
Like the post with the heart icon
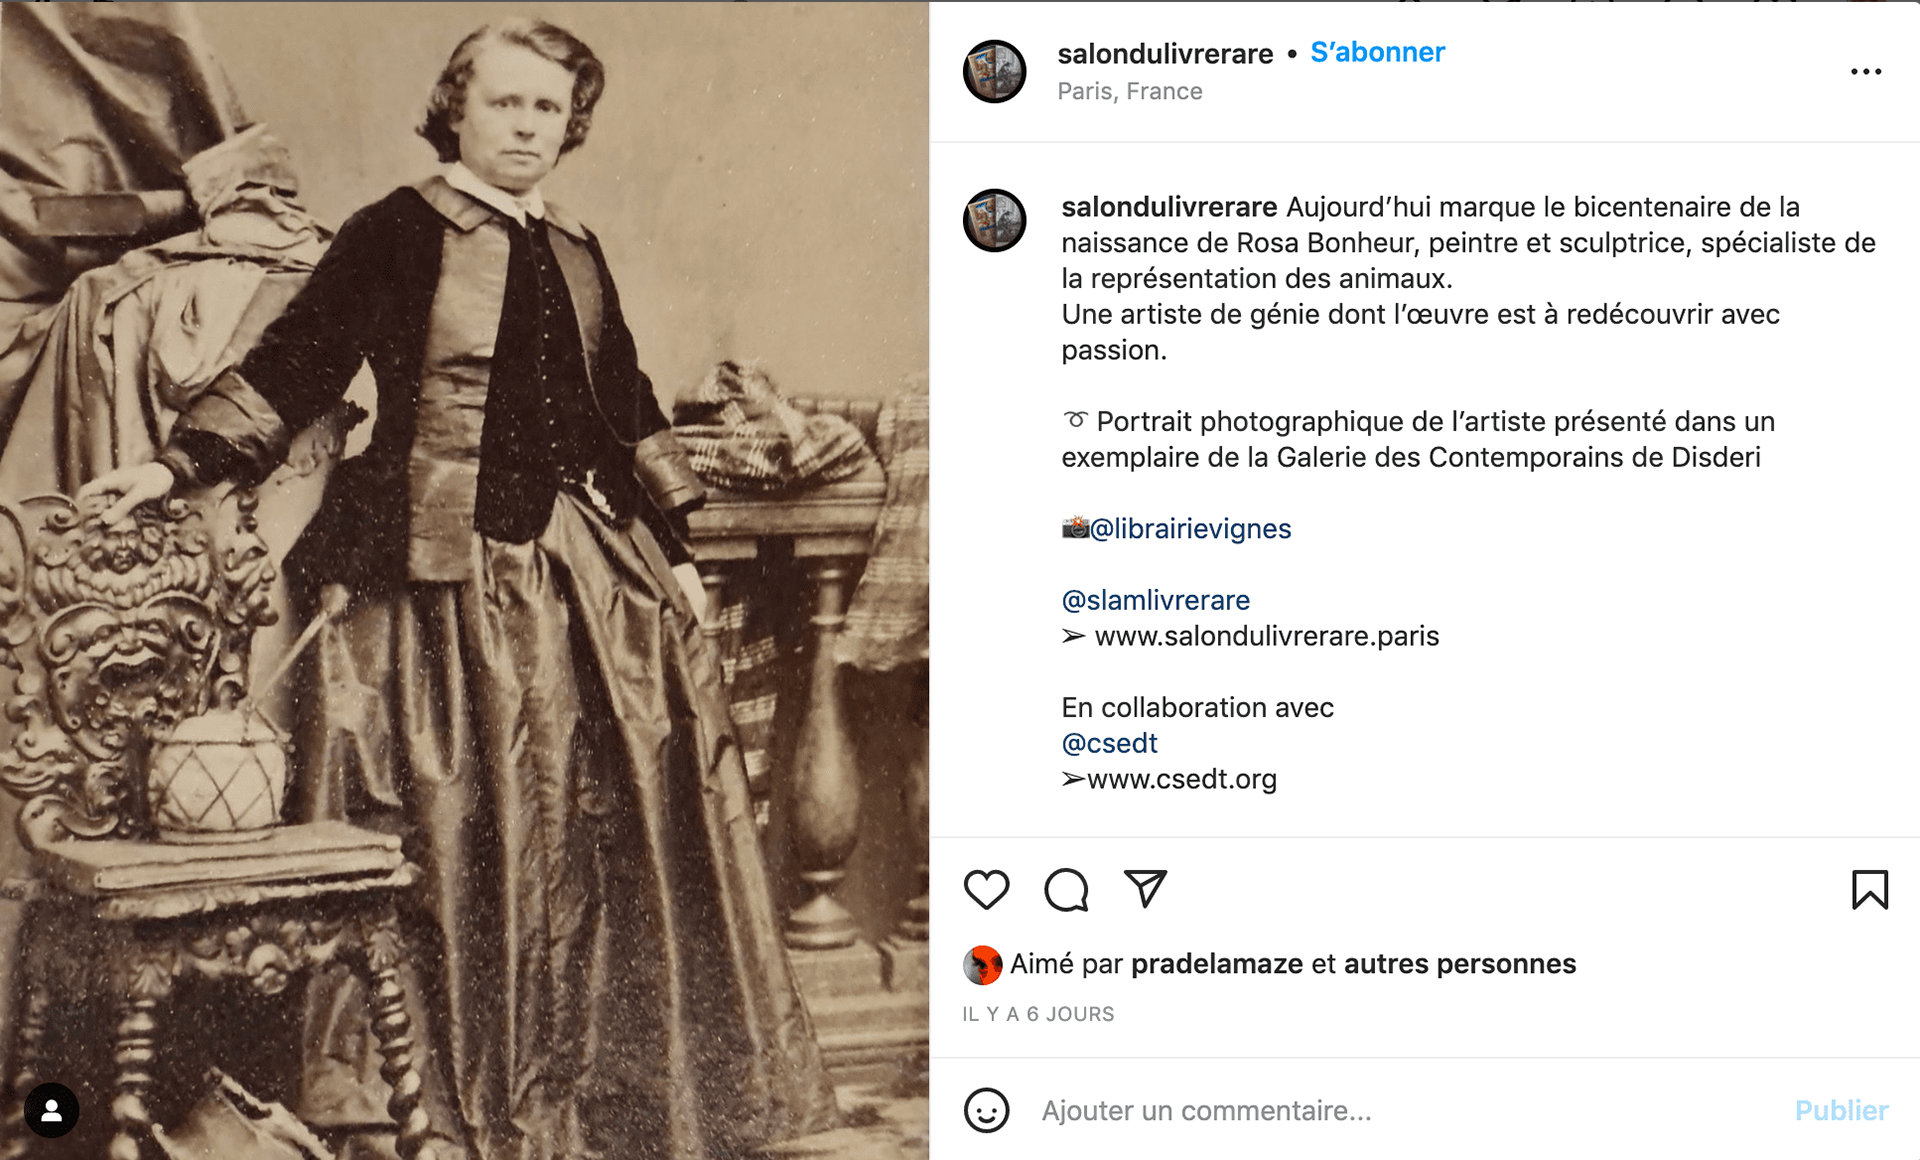[986, 889]
